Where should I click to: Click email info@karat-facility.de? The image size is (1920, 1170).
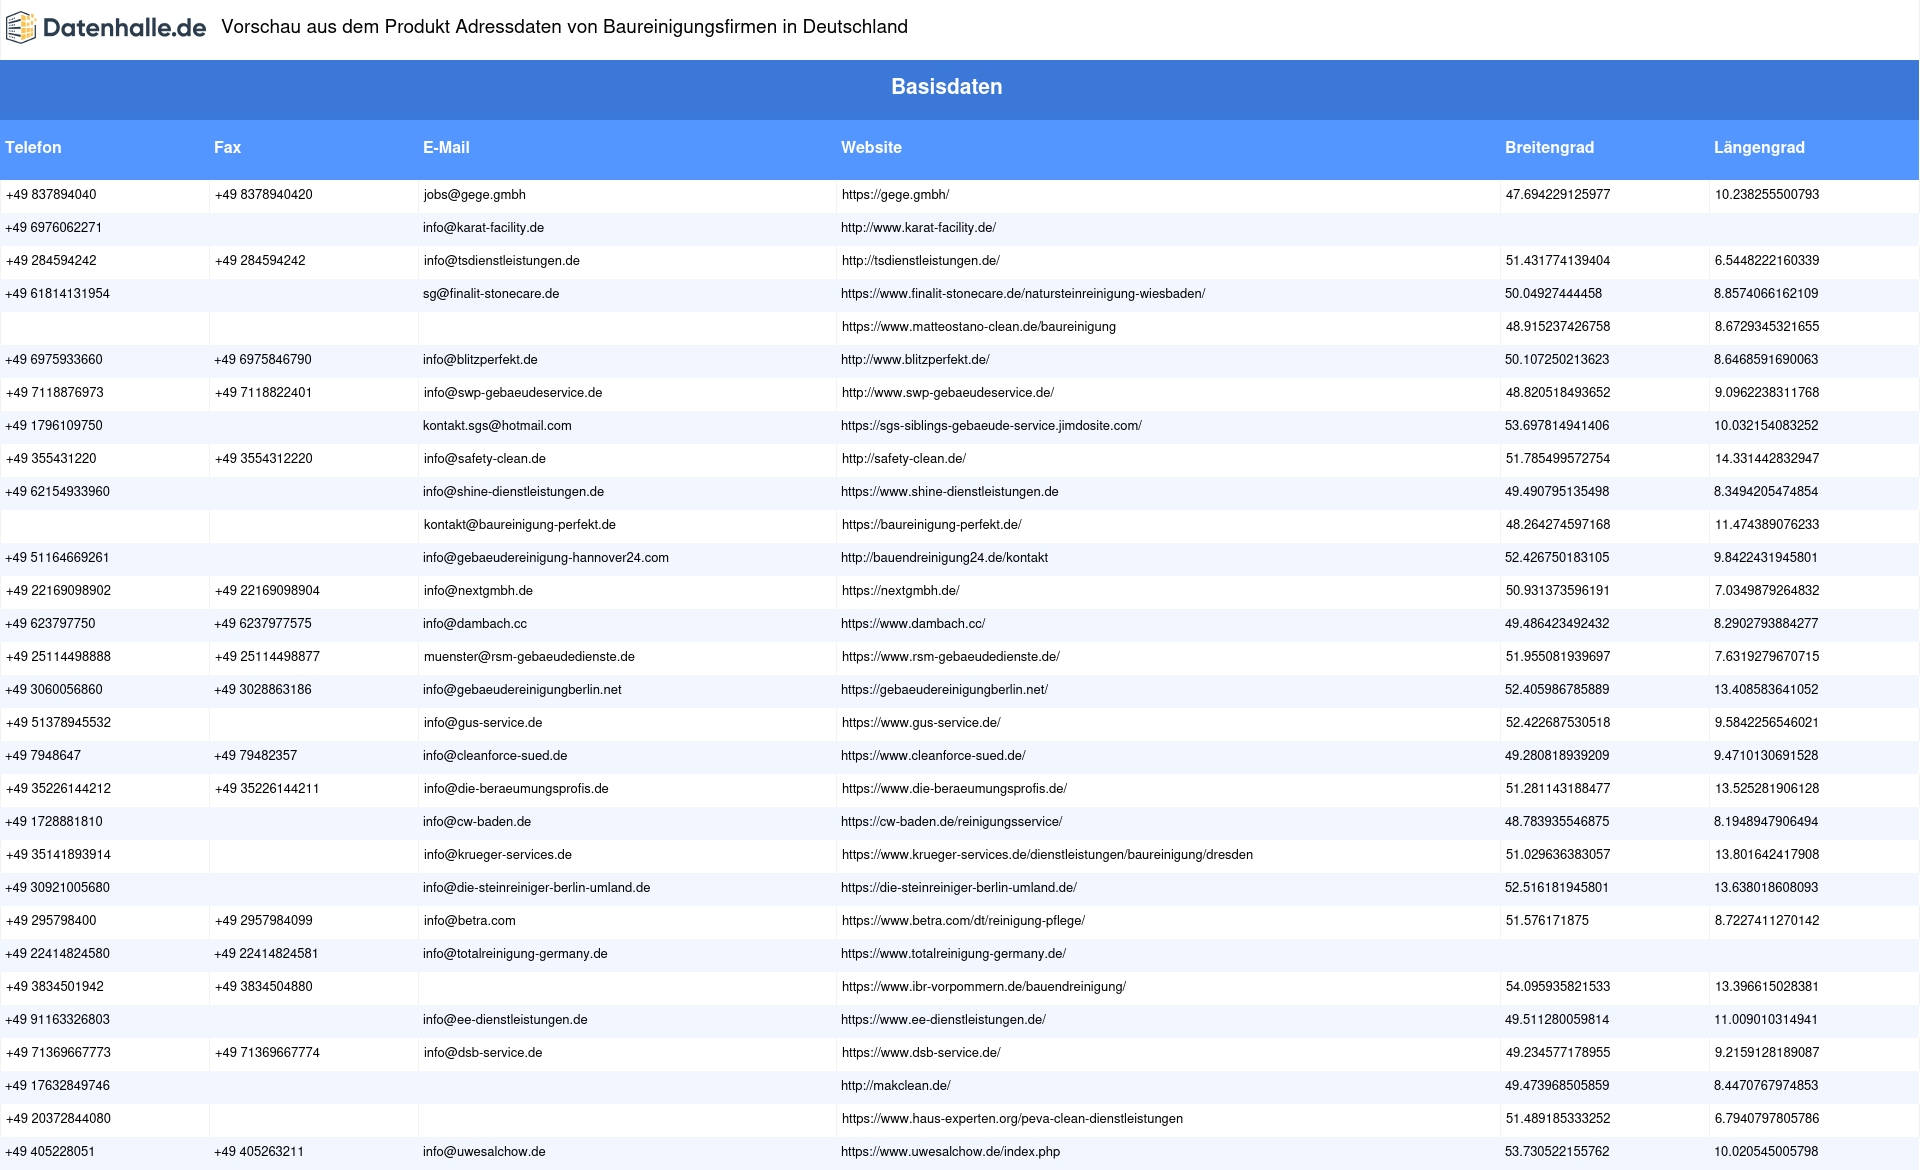click(483, 228)
